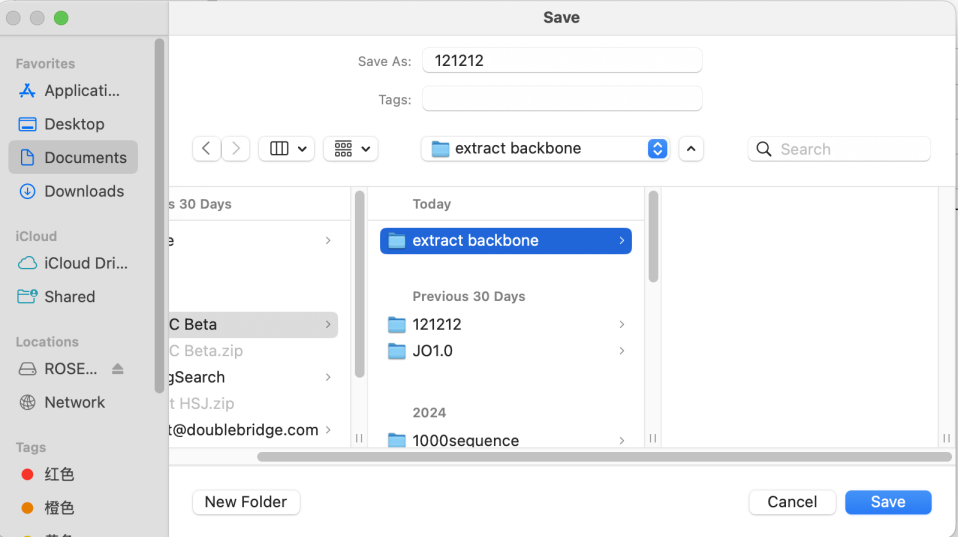Open the column view options dropdown

tap(287, 149)
